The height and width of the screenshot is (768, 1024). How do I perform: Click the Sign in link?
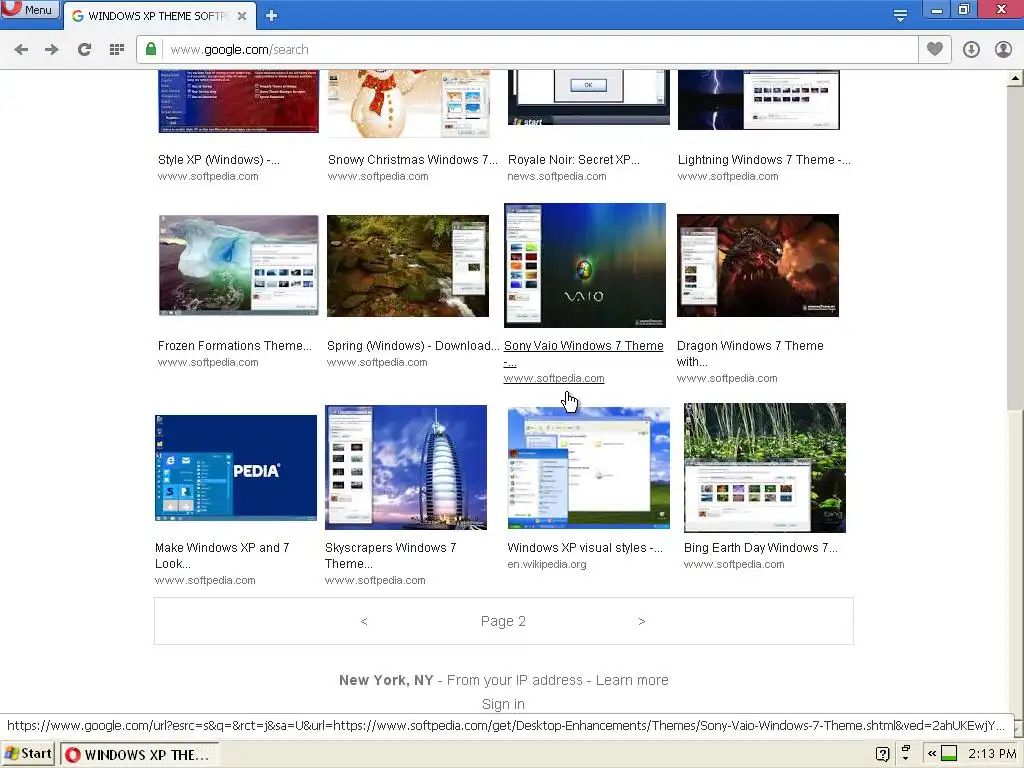[503, 705]
